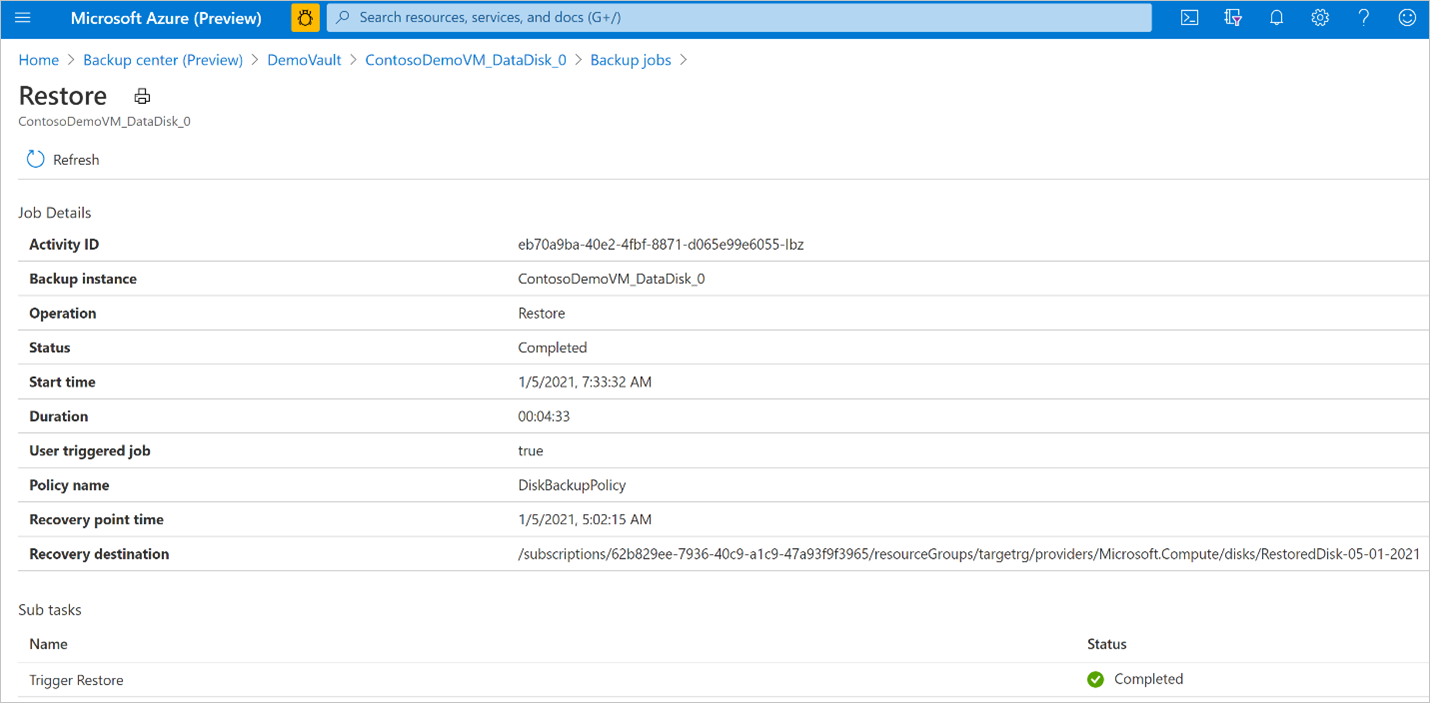Viewport: 1430px width, 703px height.
Task: Open the Help question mark panel
Action: tap(1363, 17)
